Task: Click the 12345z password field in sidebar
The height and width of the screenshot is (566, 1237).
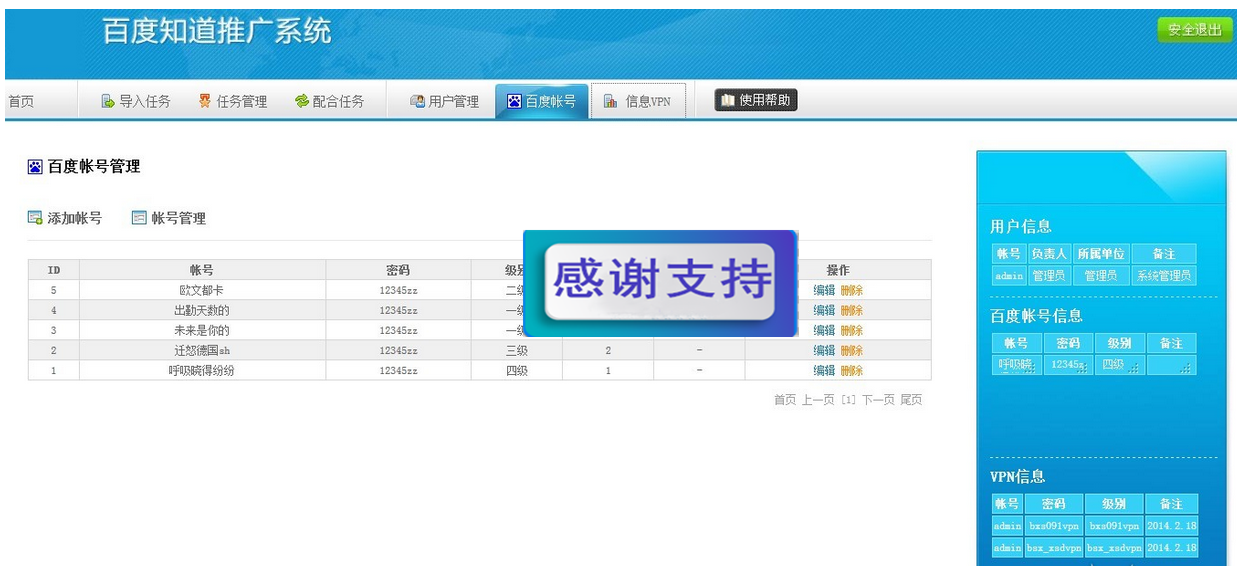Action: click(x=1067, y=365)
